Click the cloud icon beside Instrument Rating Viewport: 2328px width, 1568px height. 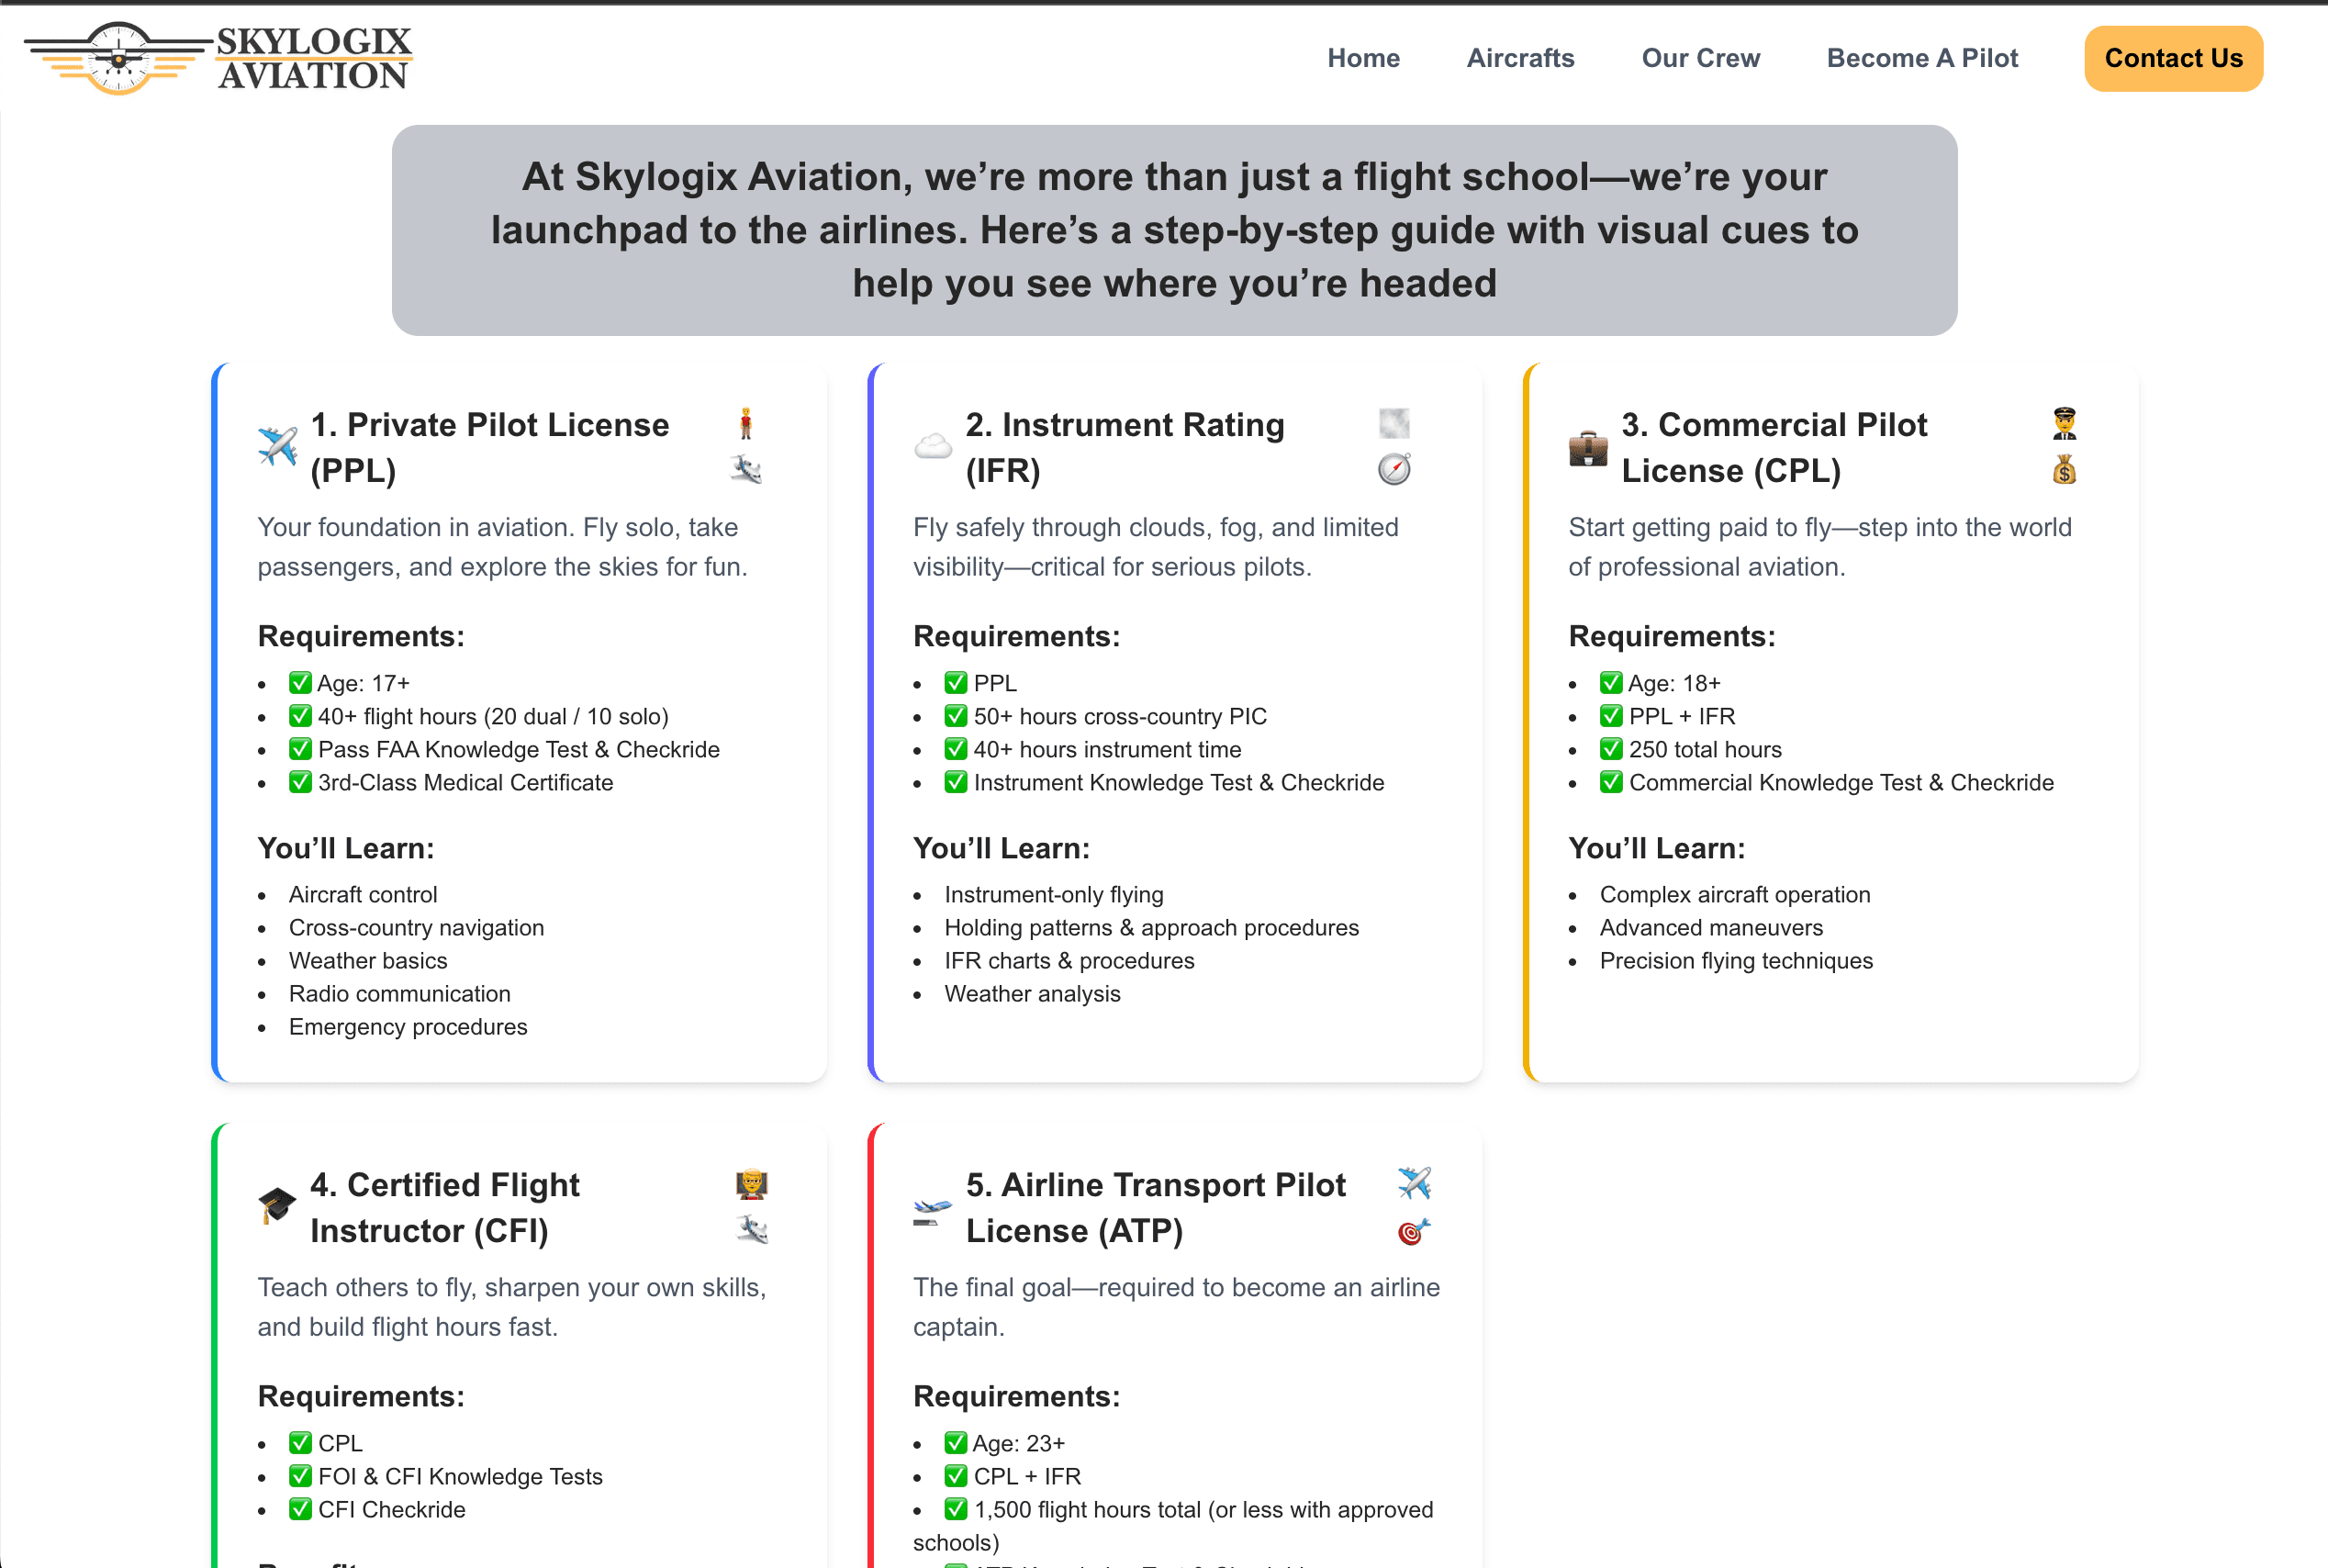(x=933, y=446)
